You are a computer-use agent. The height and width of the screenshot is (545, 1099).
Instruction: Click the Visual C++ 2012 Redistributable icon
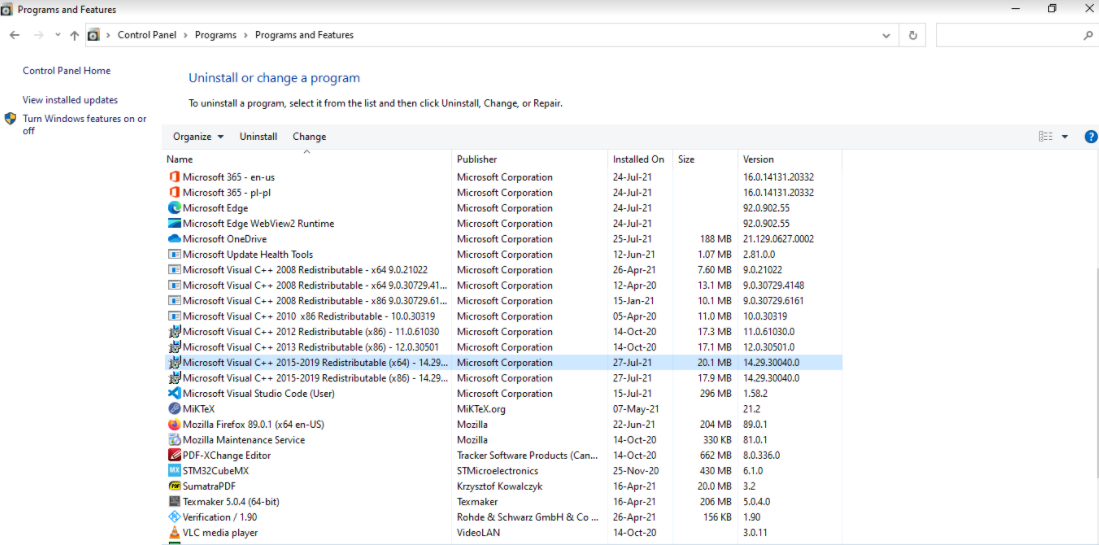(175, 331)
